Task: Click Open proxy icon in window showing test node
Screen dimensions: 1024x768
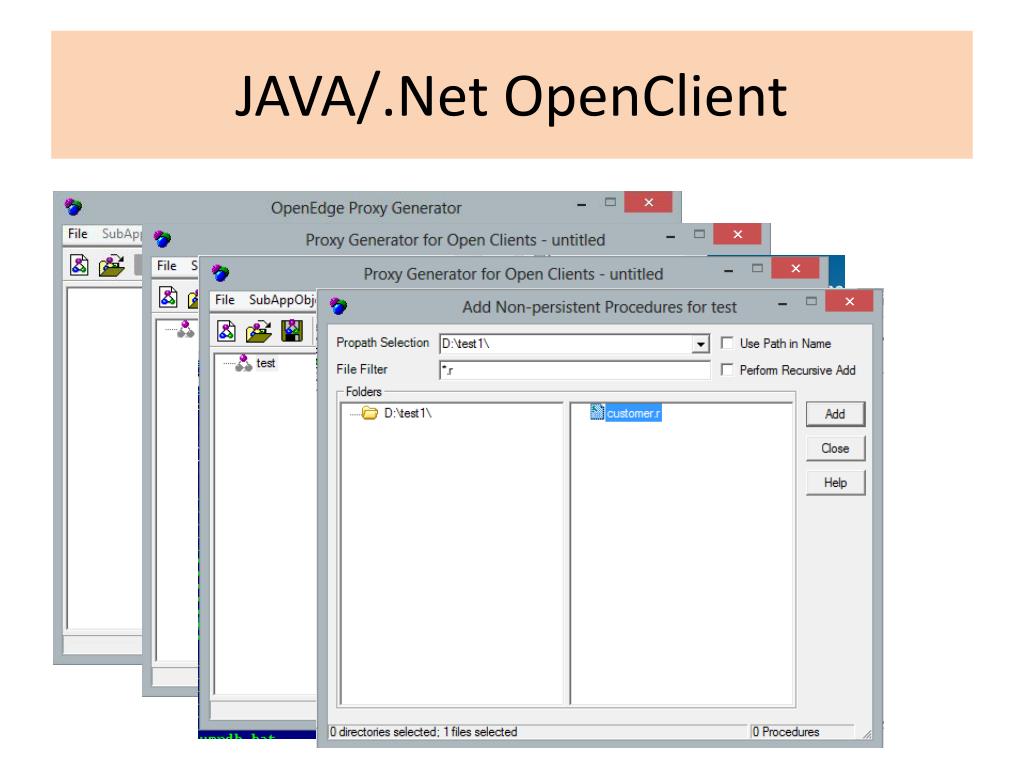Action: point(259,331)
